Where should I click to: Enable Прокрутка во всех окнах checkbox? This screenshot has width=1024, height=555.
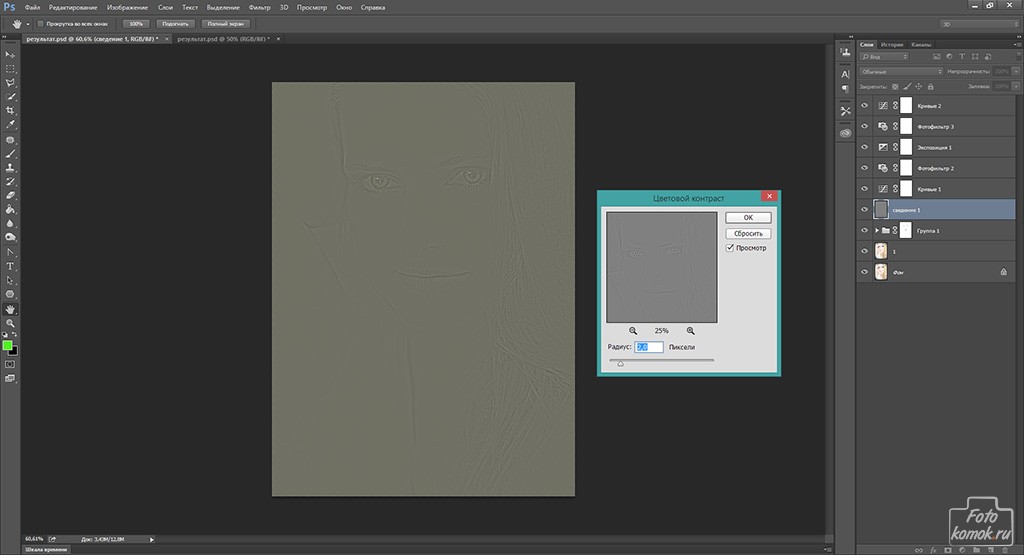[x=40, y=23]
